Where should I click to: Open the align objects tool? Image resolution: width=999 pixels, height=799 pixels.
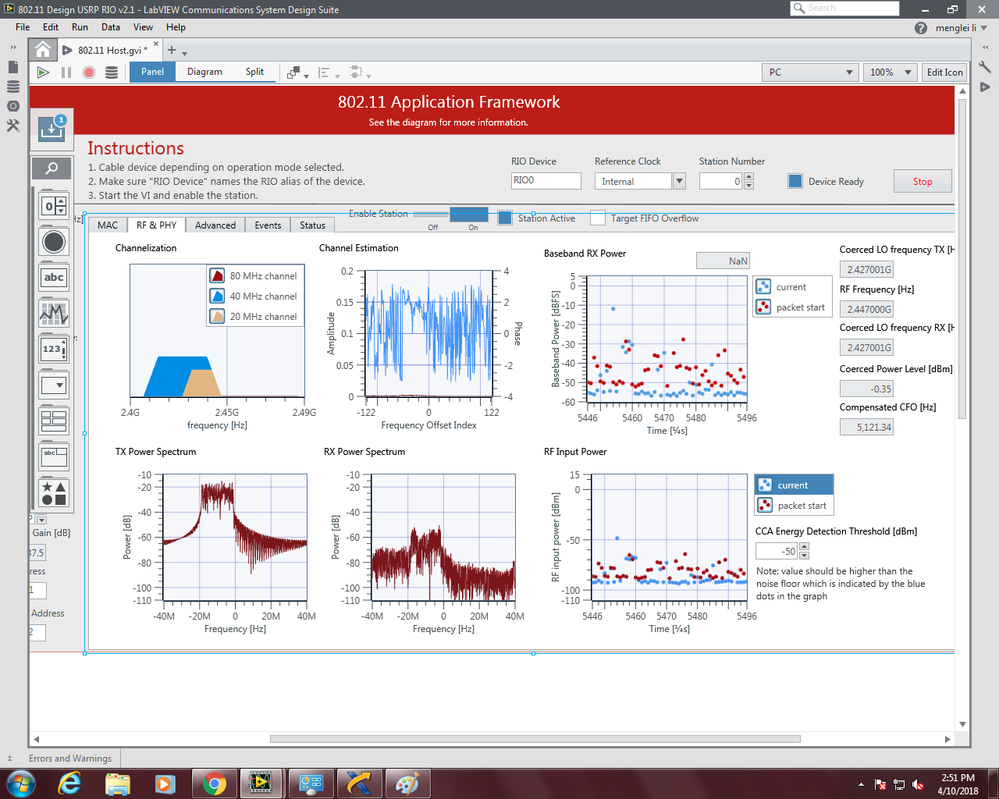point(327,73)
